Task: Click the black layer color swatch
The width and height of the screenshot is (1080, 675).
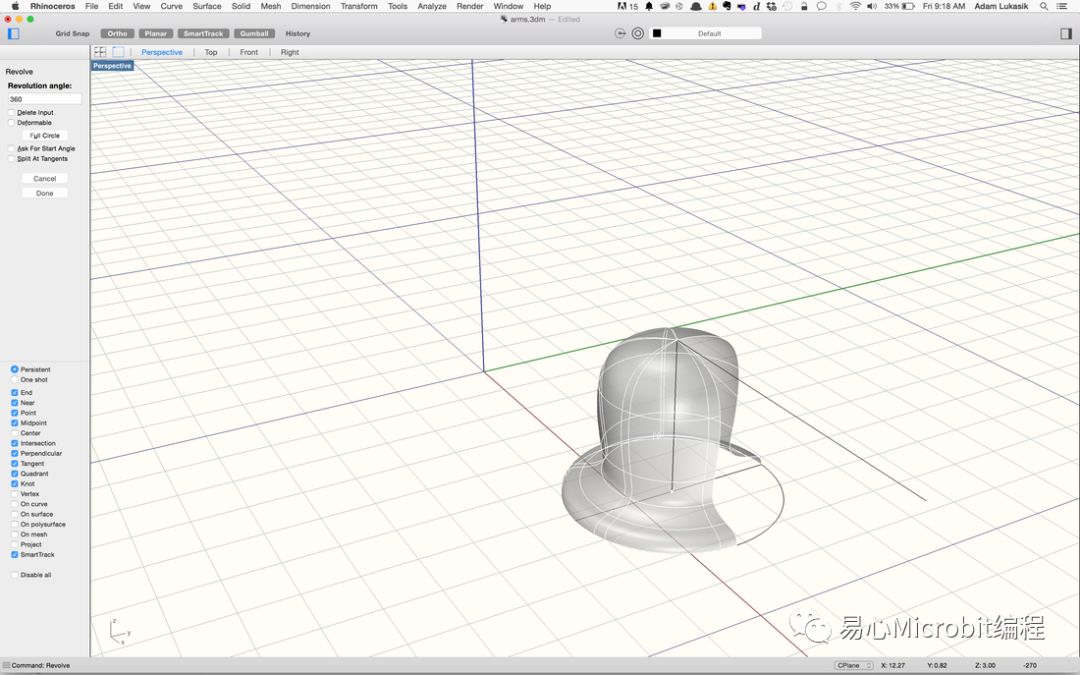Action: [x=657, y=33]
